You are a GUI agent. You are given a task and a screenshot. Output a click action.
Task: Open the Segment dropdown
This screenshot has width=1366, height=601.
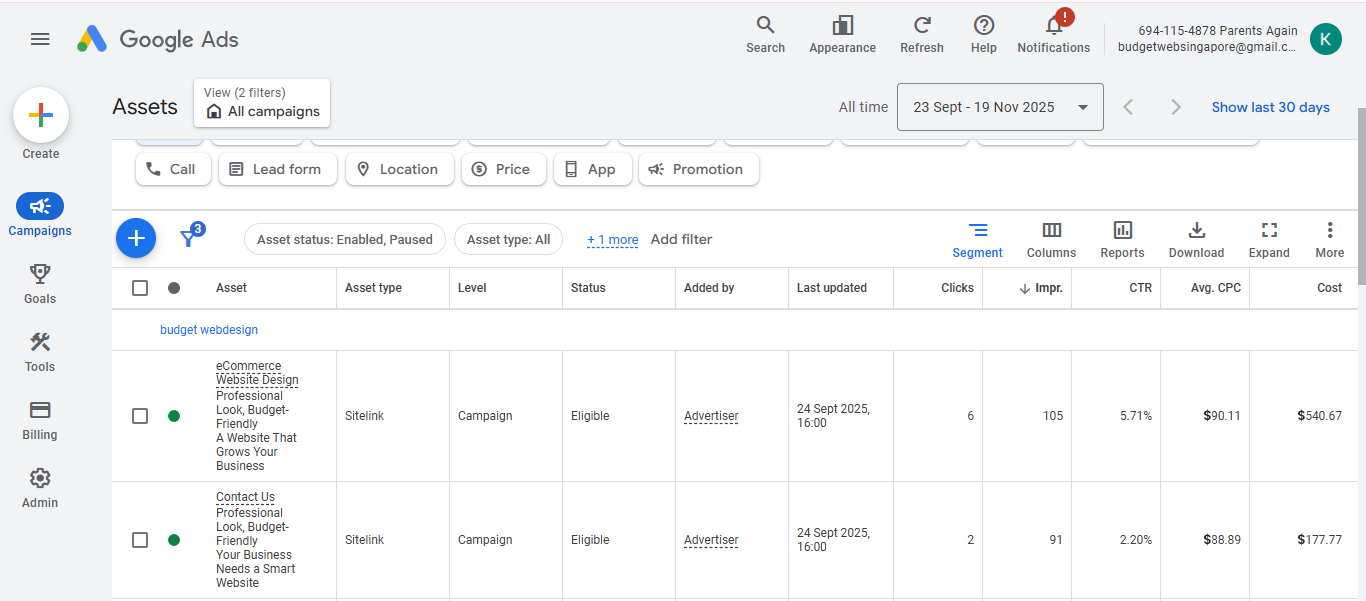(x=977, y=239)
